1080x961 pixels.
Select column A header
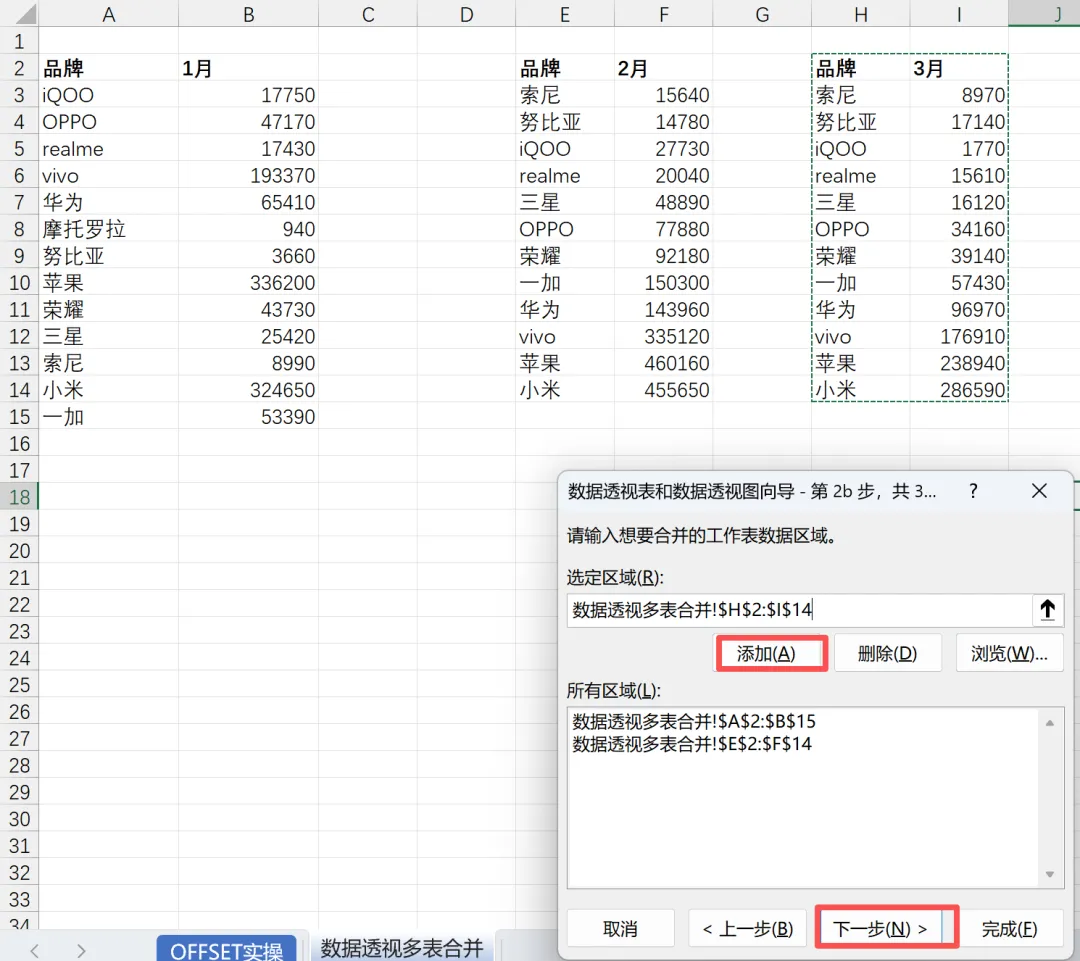click(x=108, y=14)
